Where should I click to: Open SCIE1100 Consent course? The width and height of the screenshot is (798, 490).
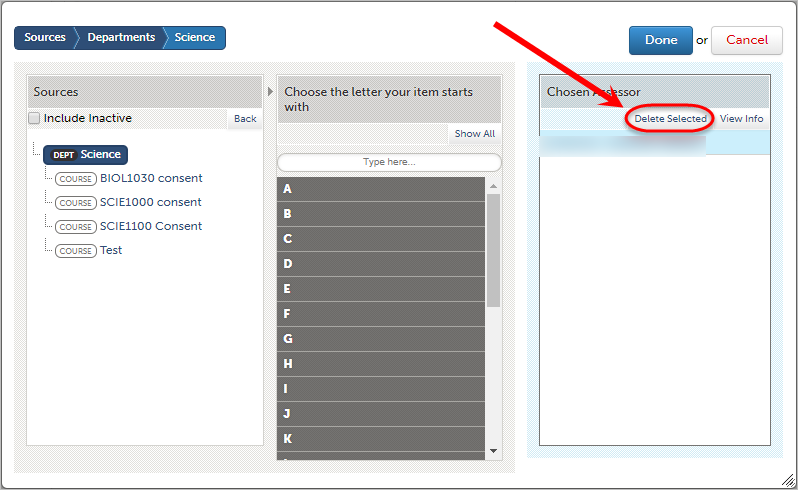[151, 226]
